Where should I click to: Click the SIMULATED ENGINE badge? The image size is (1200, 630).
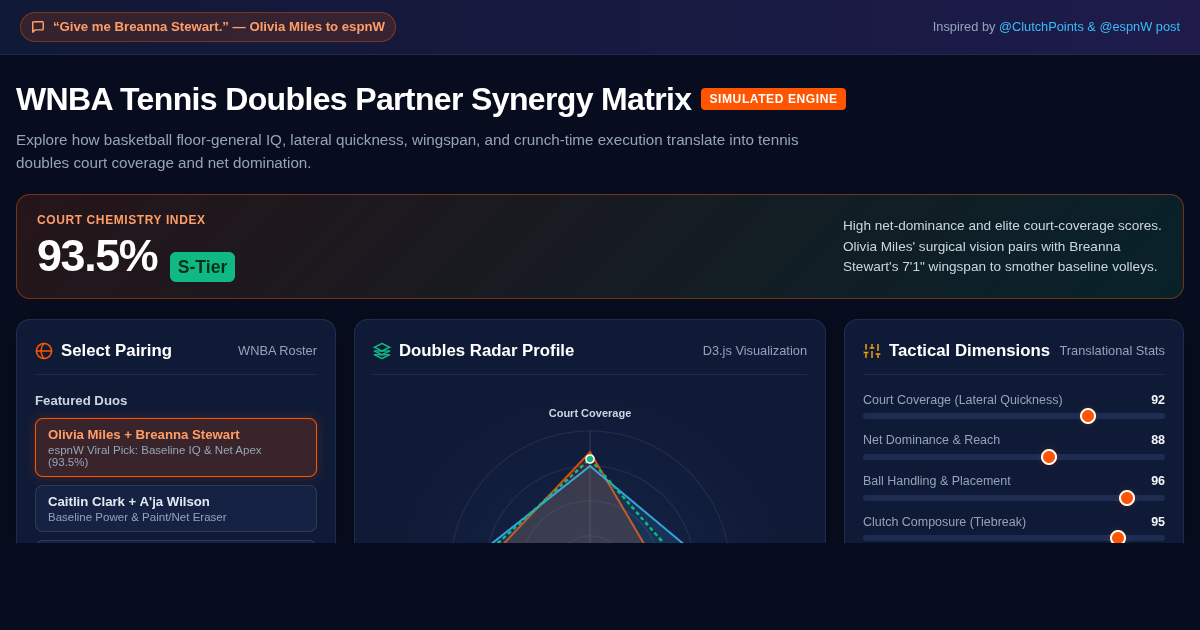pyautogui.click(x=773, y=99)
